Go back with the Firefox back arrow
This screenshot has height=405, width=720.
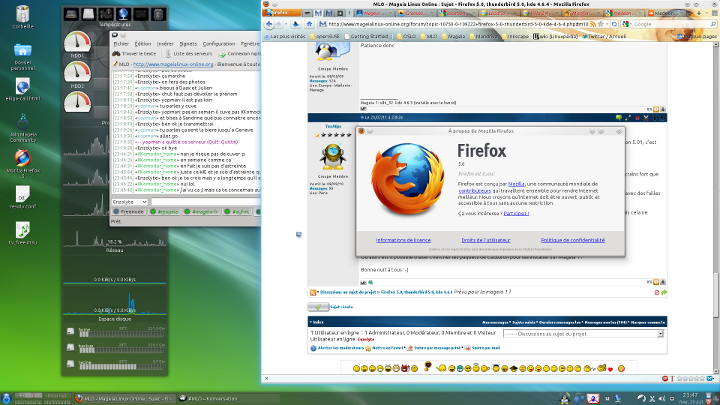point(269,24)
